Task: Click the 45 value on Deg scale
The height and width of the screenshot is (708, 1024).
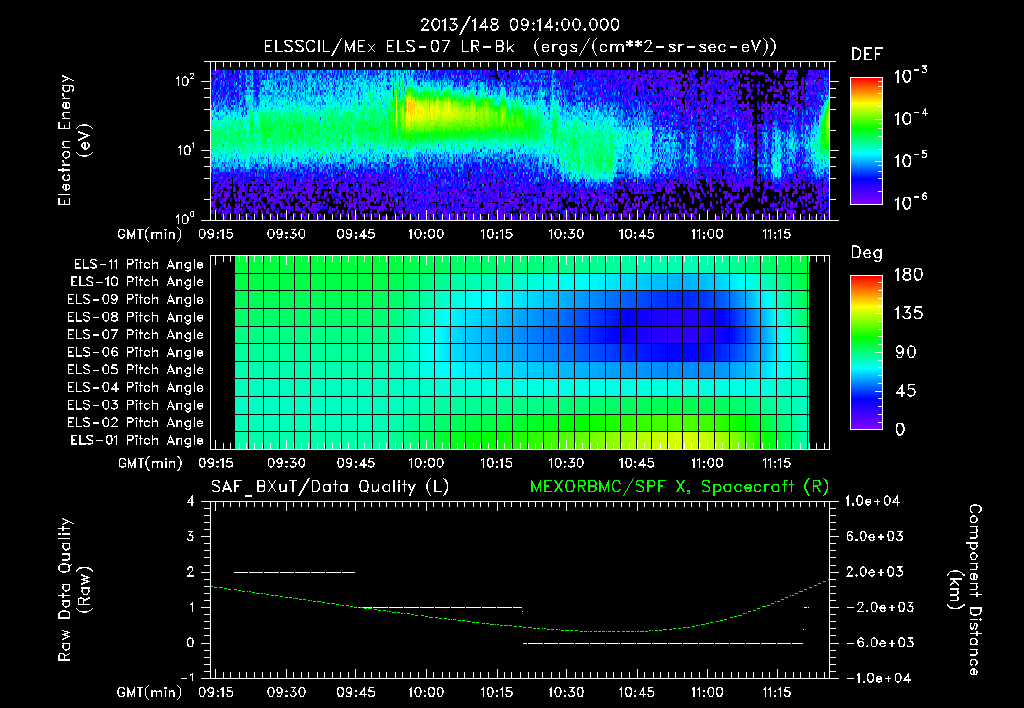Action: (x=906, y=391)
